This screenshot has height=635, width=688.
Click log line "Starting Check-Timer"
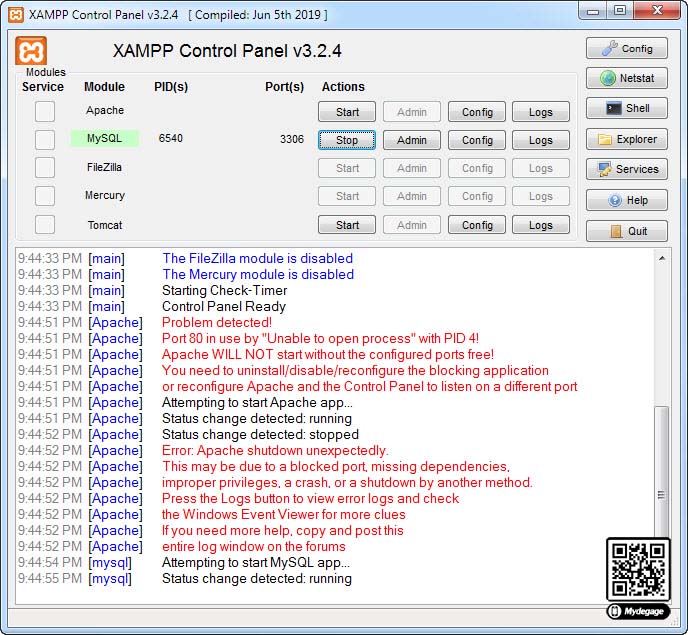[x=225, y=291]
